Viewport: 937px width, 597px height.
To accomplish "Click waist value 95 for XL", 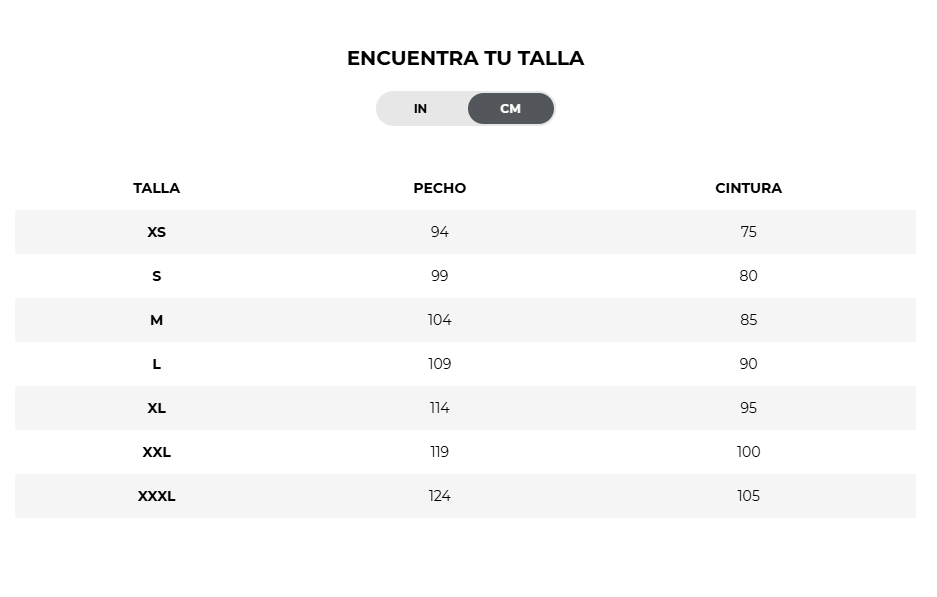I will pyautogui.click(x=748, y=408).
